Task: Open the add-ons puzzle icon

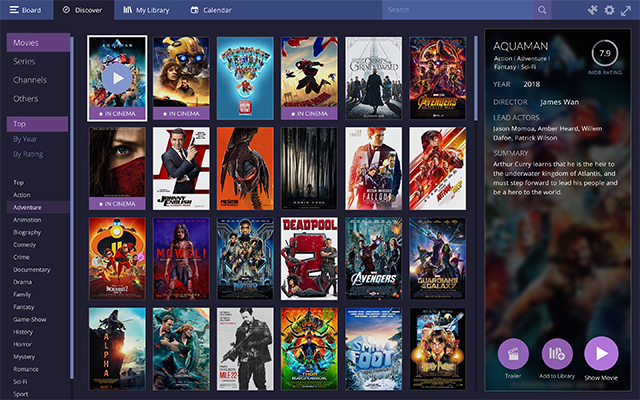Action: (592, 10)
